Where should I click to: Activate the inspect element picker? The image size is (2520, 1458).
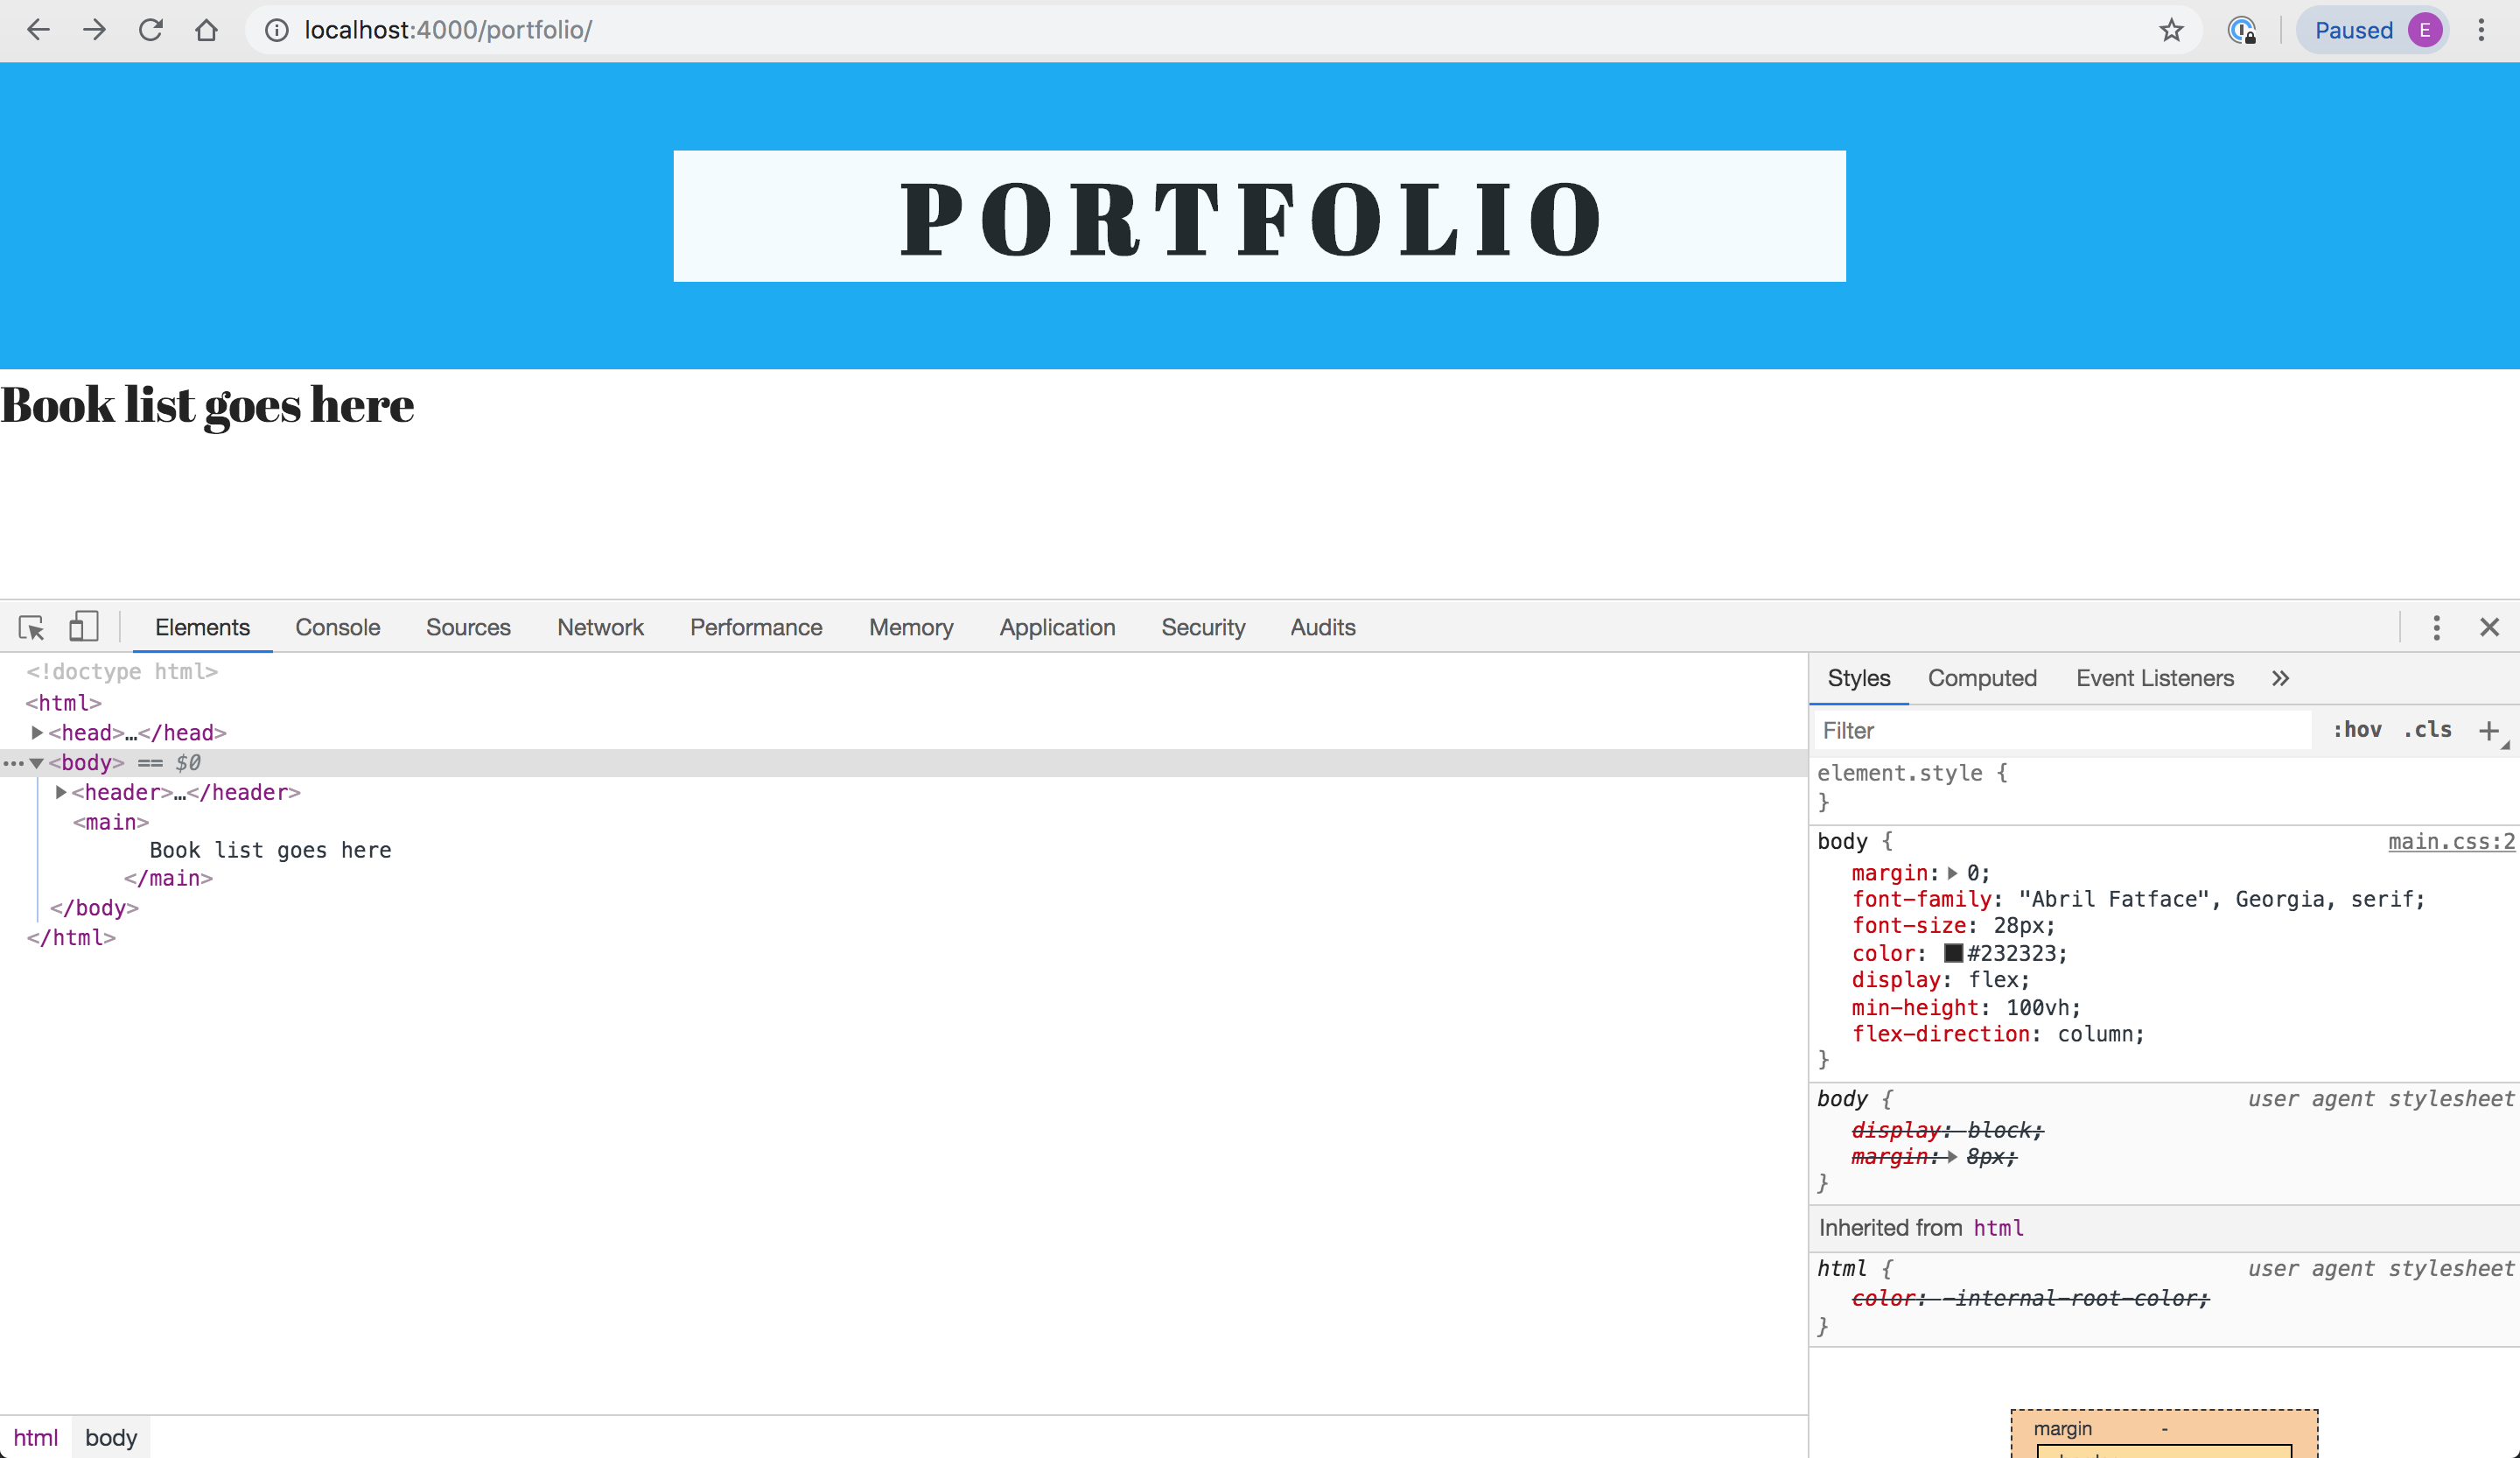31,627
